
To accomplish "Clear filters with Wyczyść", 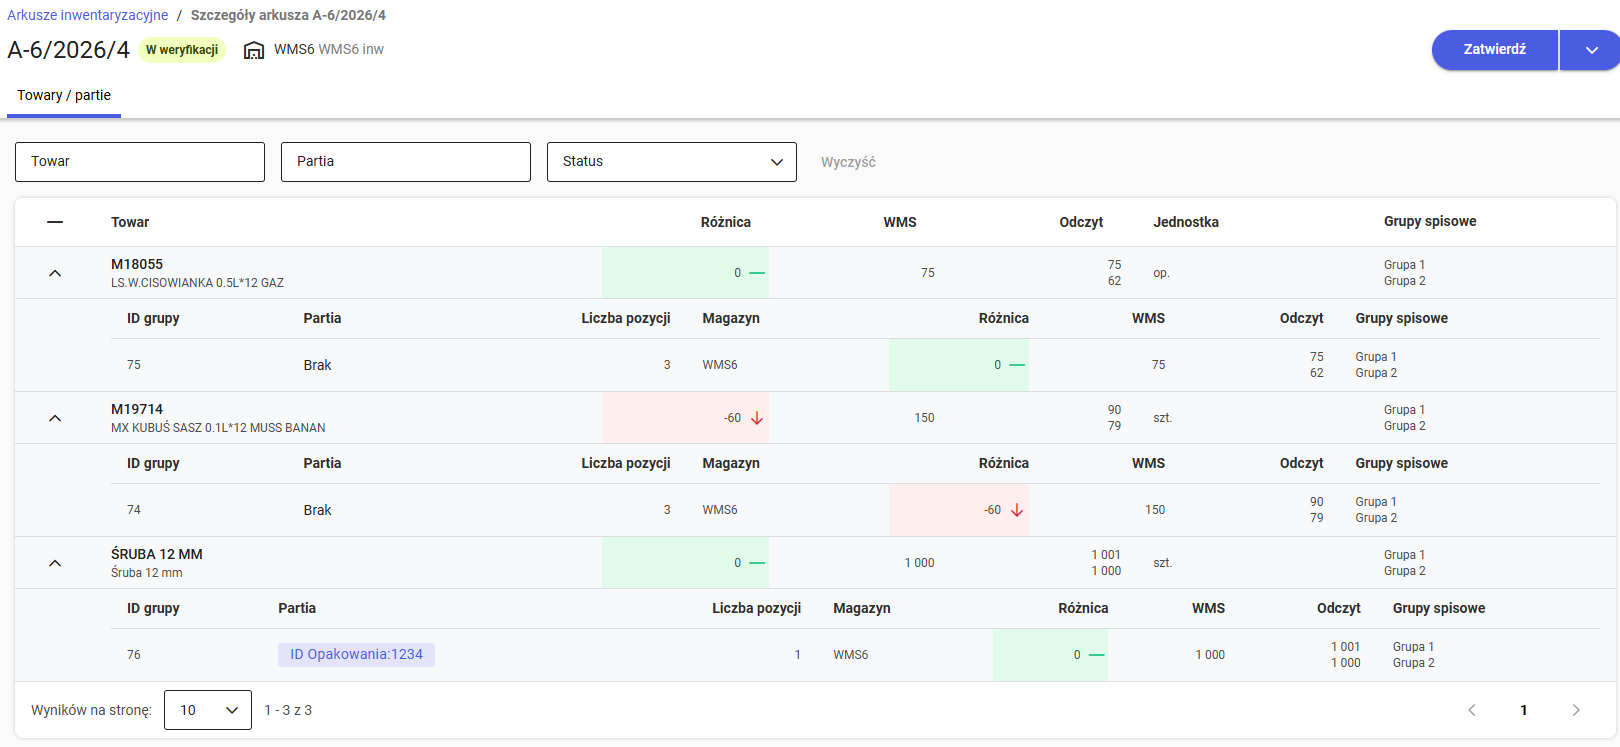I will 848,162.
